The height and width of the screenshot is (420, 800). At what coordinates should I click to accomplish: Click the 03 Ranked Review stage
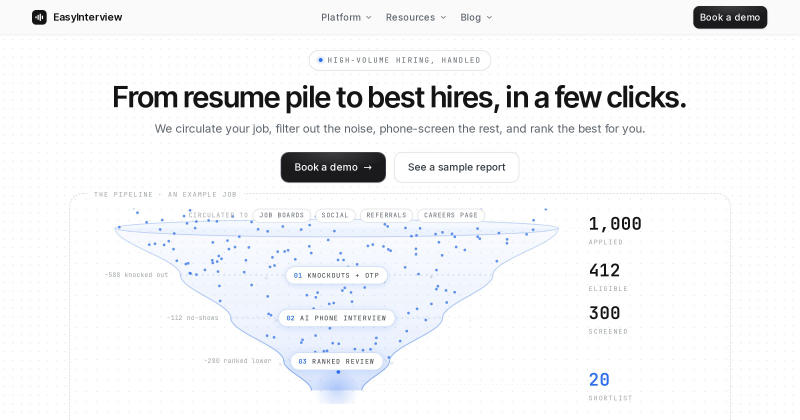point(337,361)
